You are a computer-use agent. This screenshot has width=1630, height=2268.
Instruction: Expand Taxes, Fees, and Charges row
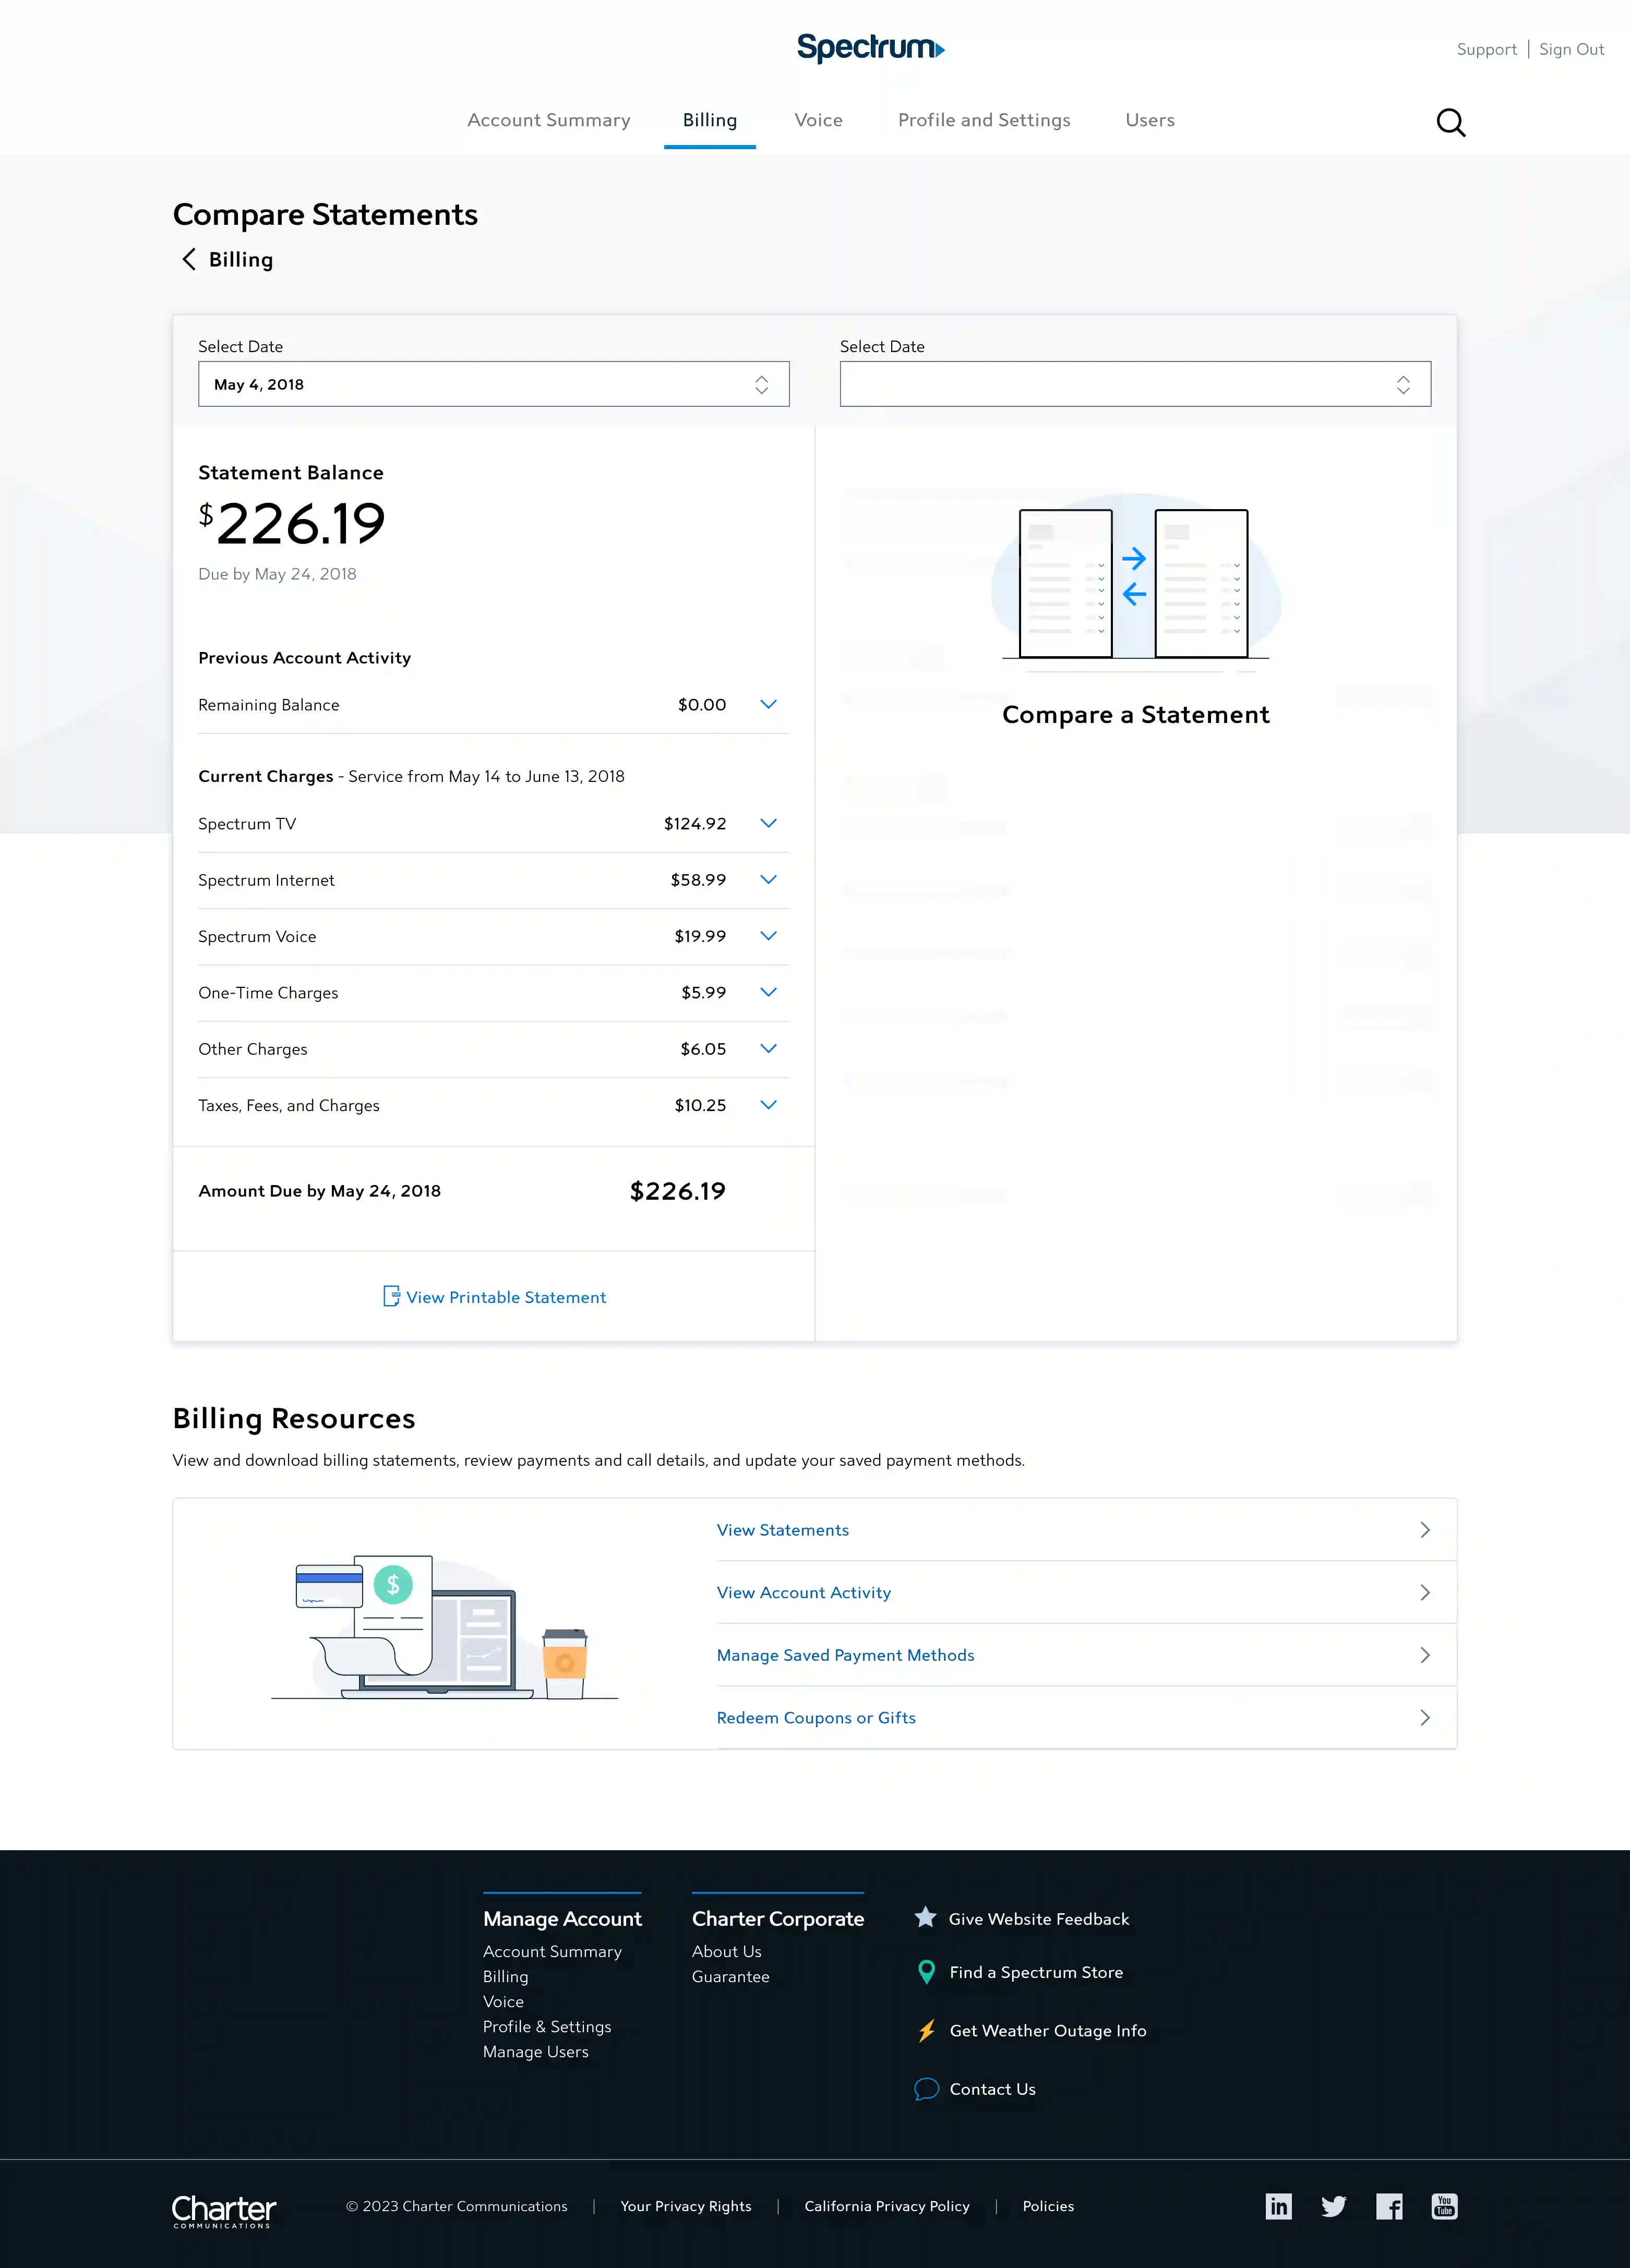pos(768,1105)
